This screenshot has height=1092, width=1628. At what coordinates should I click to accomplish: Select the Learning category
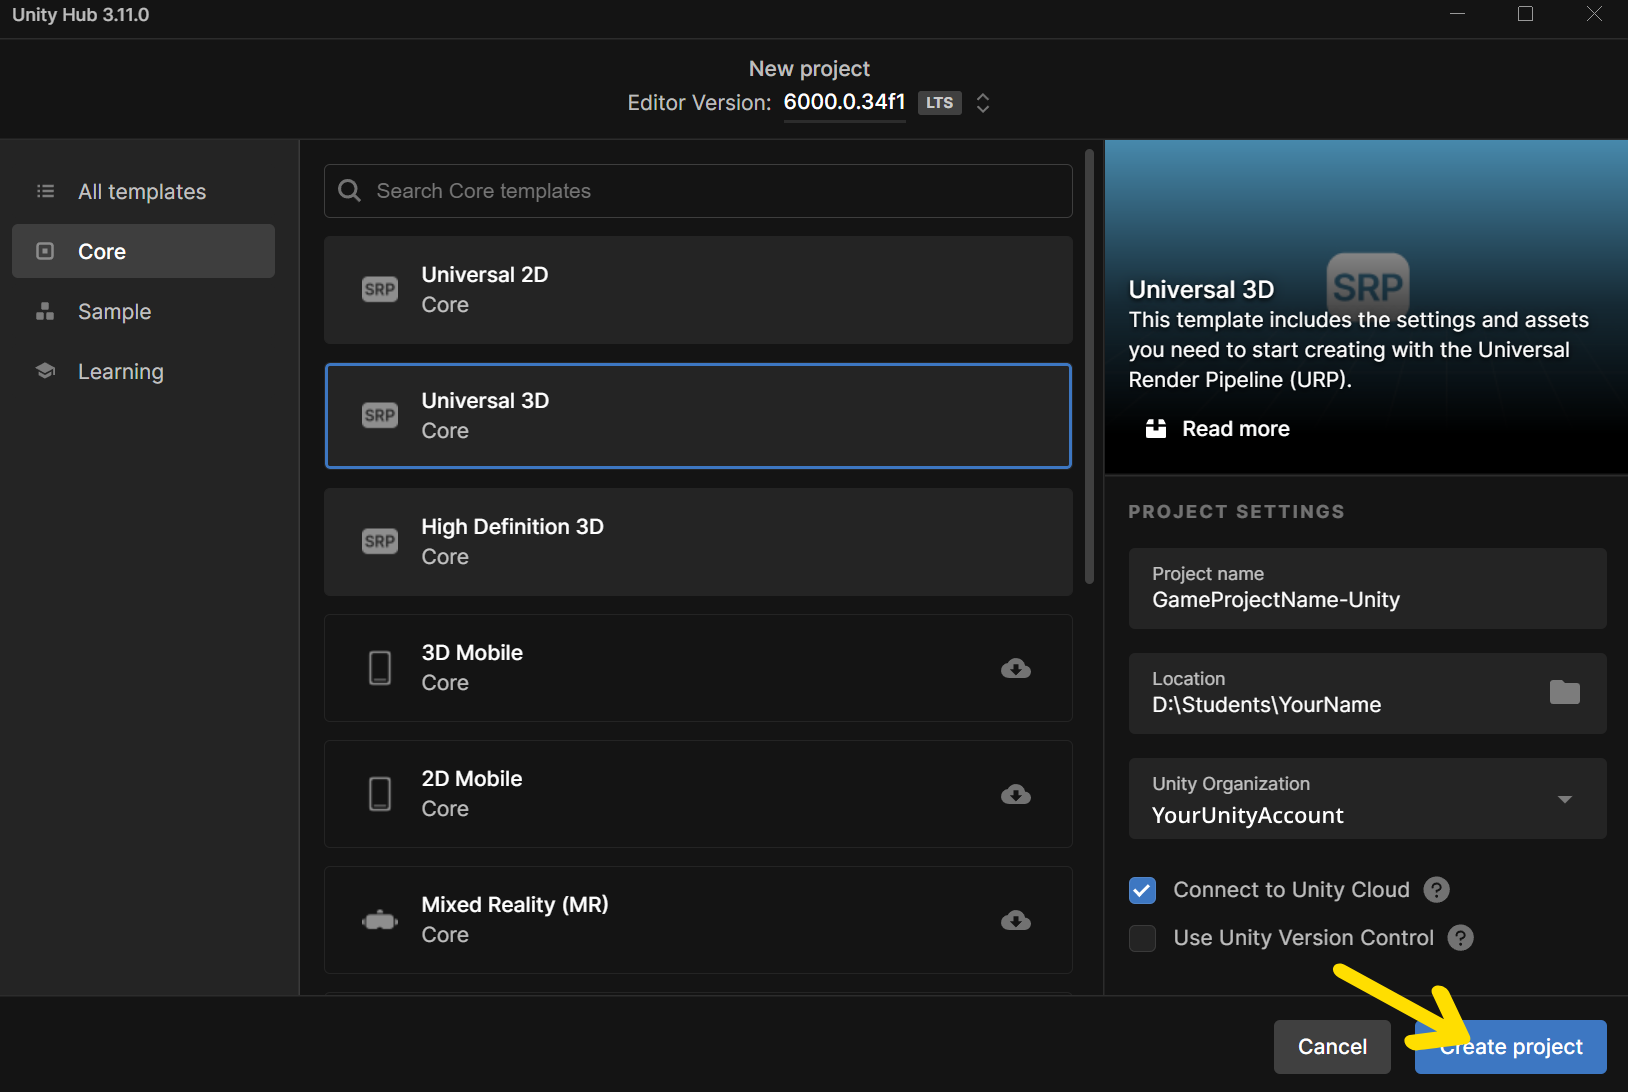coord(143,371)
